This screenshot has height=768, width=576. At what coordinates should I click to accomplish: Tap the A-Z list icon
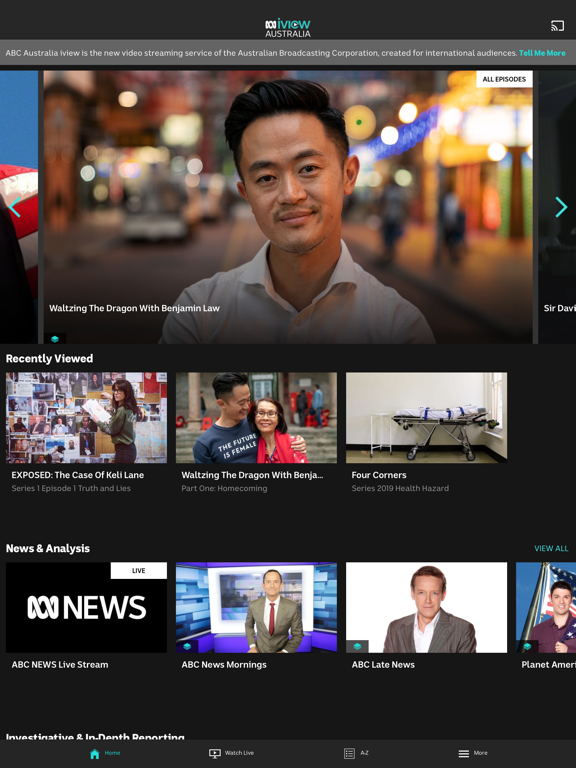click(x=349, y=753)
